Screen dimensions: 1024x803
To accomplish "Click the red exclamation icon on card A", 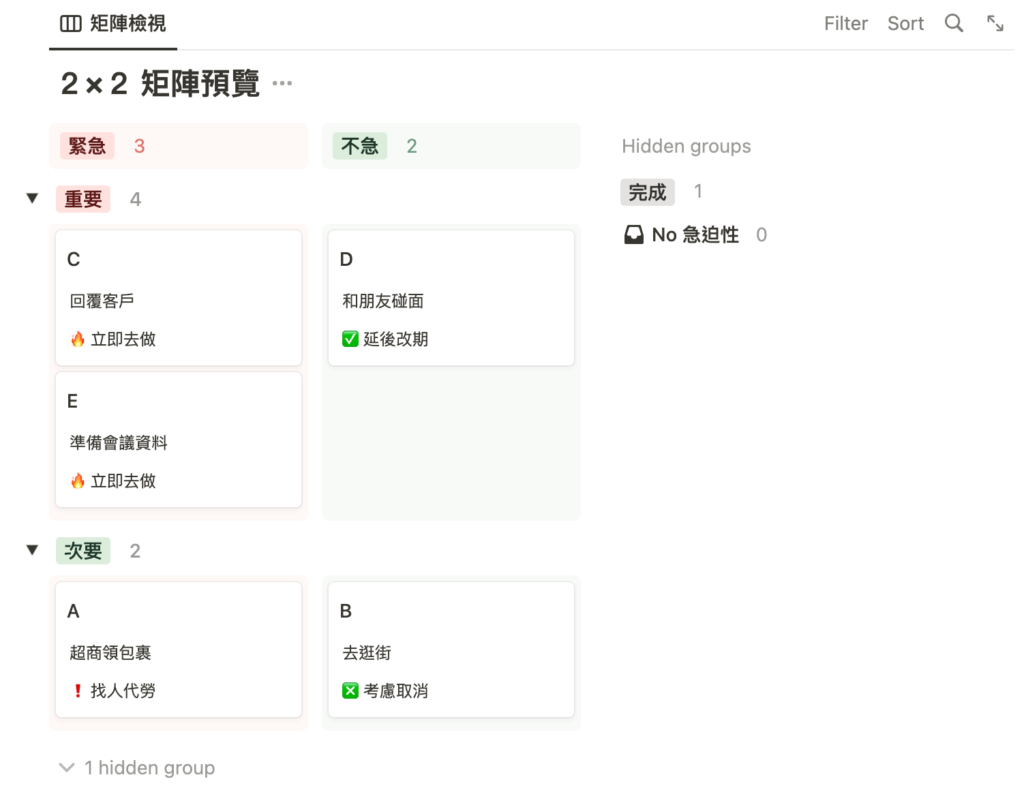I will point(77,690).
